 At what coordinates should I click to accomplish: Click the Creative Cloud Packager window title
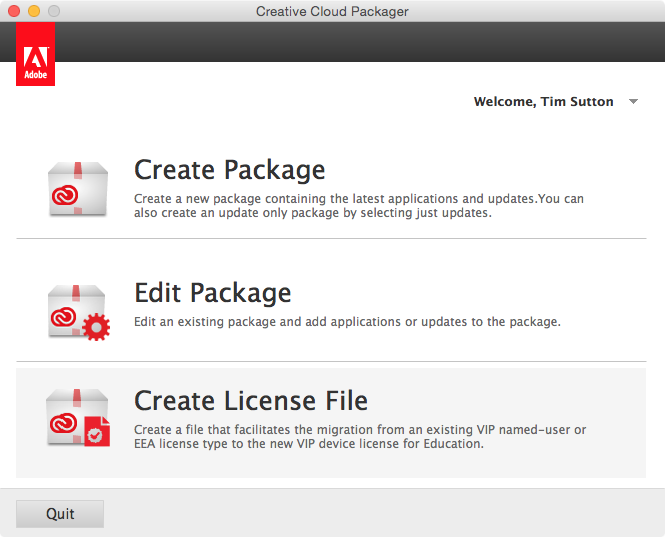[332, 11]
